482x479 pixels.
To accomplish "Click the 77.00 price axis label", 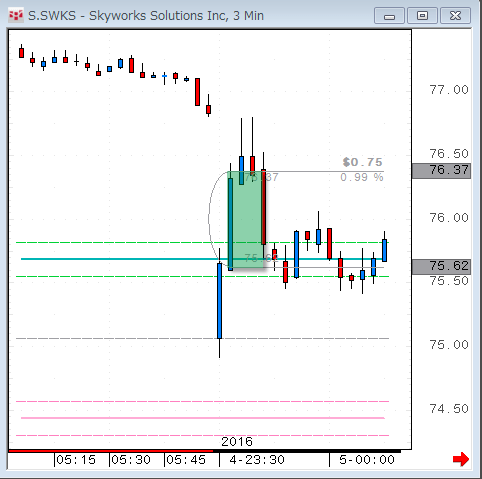I will click(449, 90).
